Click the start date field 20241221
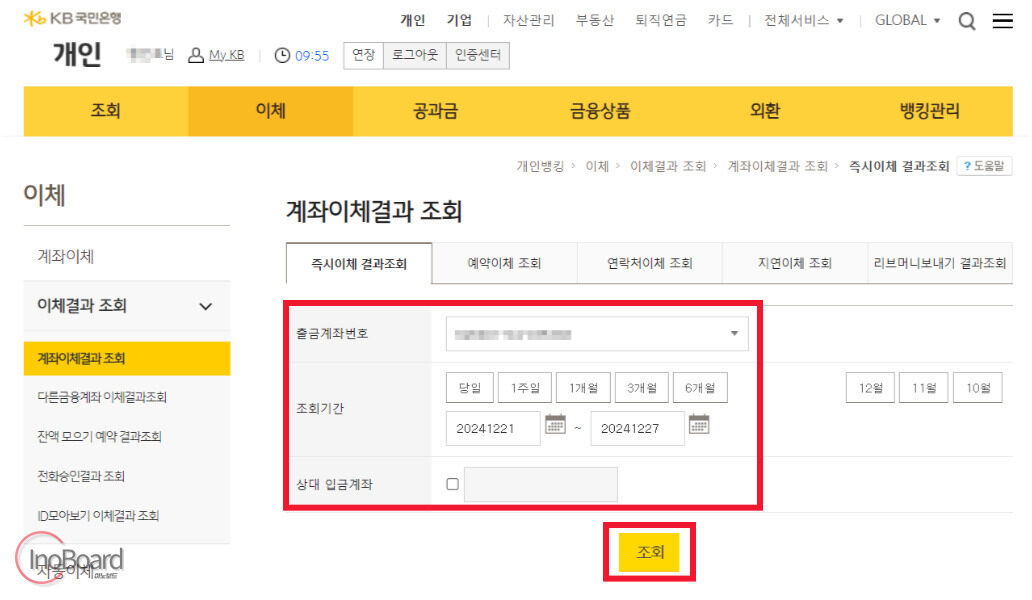Viewport: 1032px width, 600px height. [x=493, y=428]
